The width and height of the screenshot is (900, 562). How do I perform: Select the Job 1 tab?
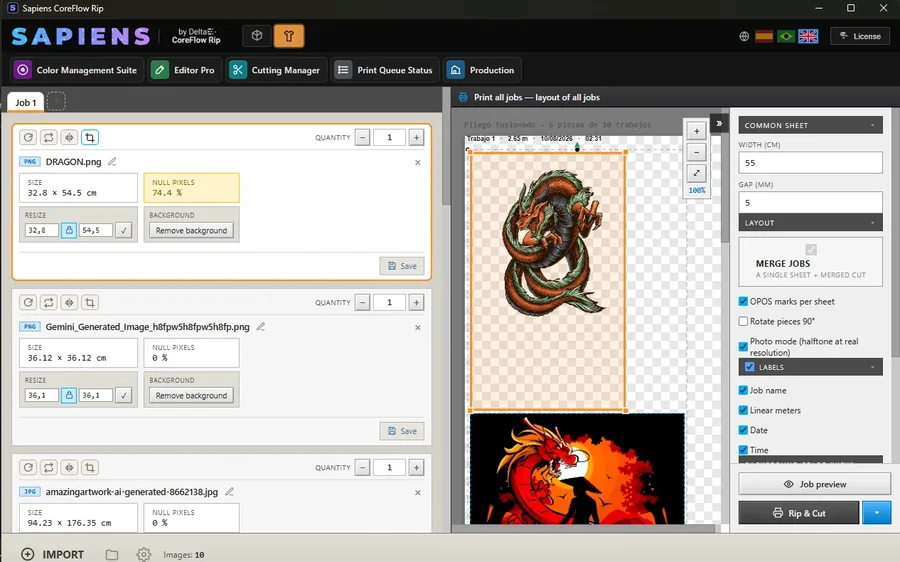click(x=25, y=102)
